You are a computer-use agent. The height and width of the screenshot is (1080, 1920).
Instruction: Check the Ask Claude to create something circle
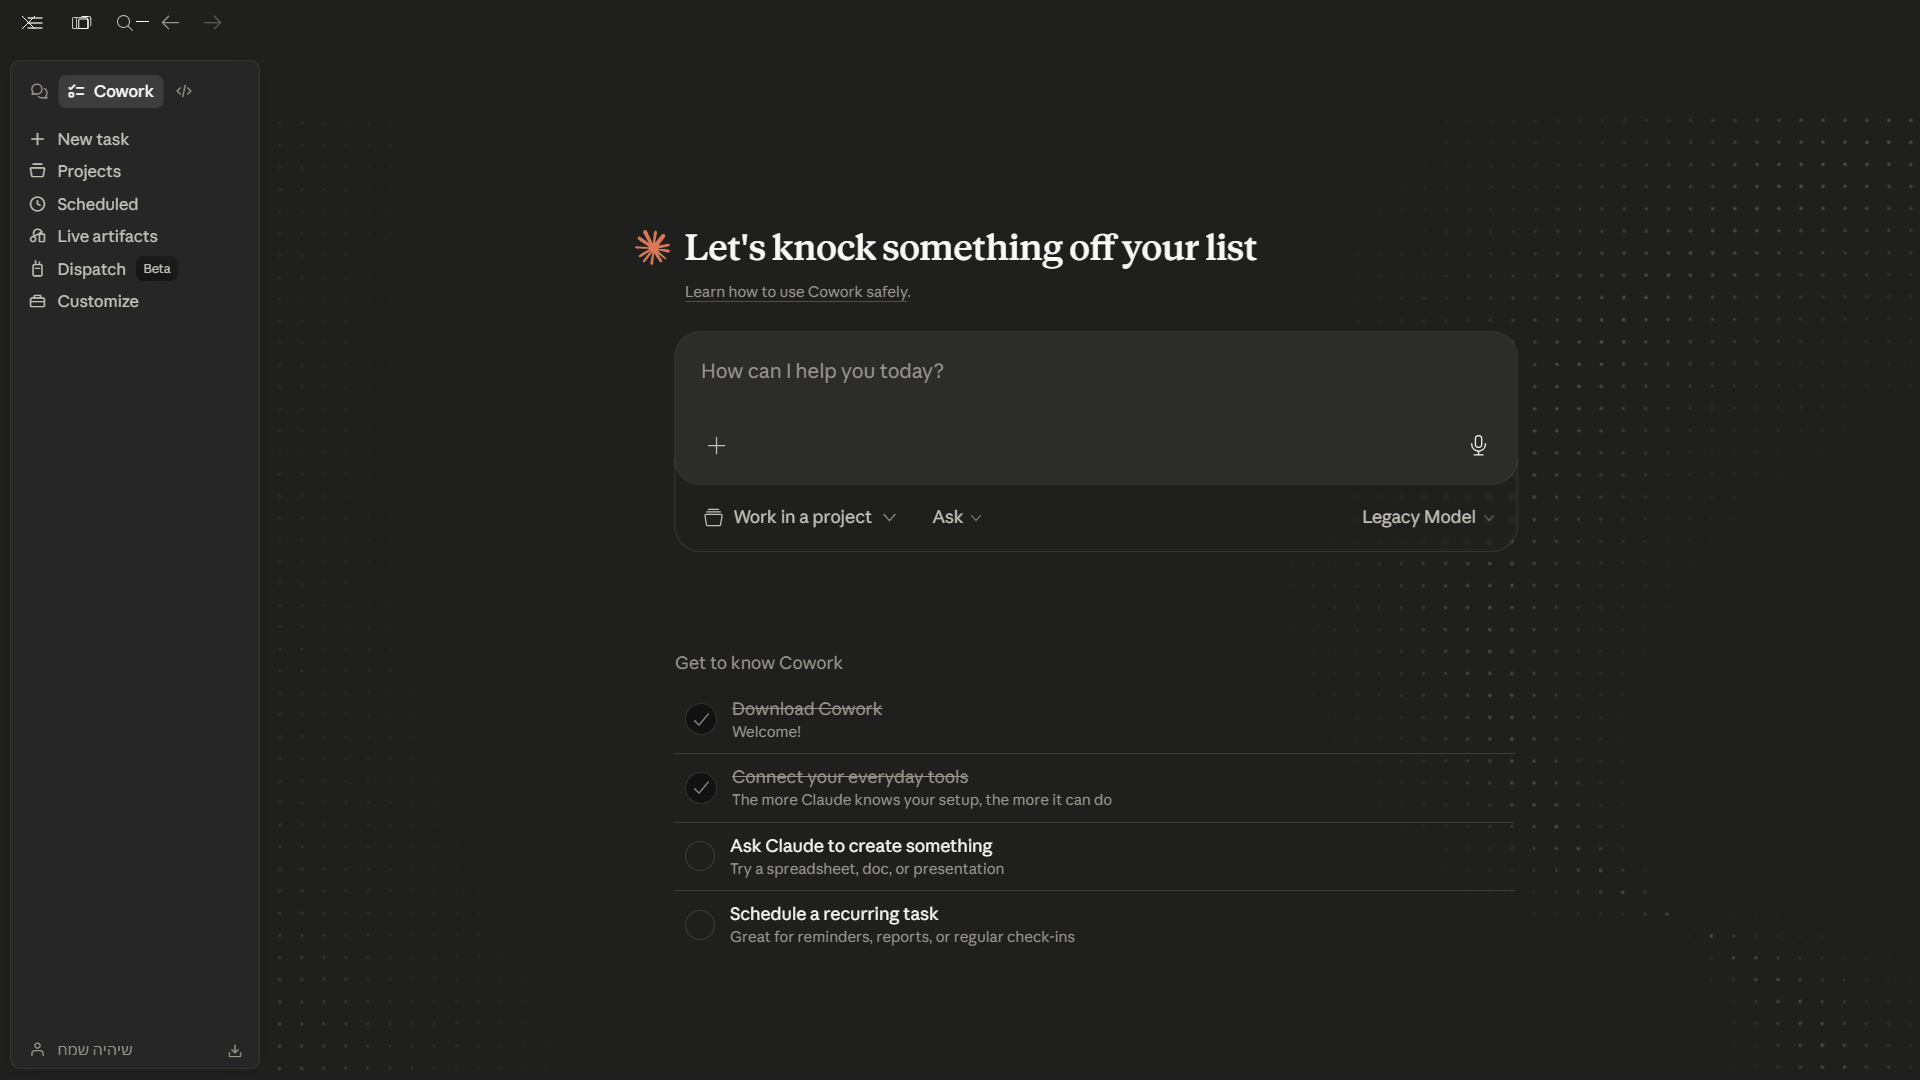pos(700,856)
